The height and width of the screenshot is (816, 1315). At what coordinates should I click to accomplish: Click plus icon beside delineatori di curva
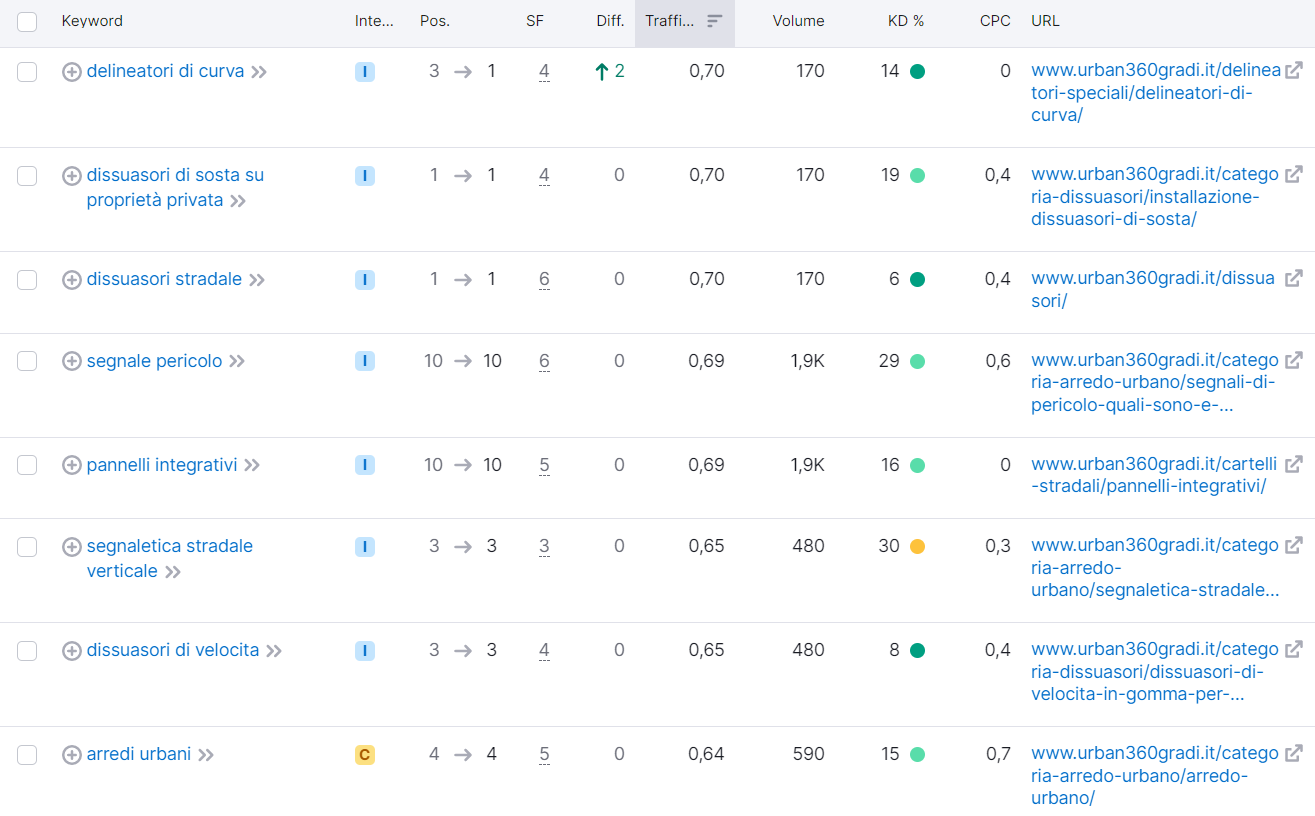pyautogui.click(x=72, y=72)
